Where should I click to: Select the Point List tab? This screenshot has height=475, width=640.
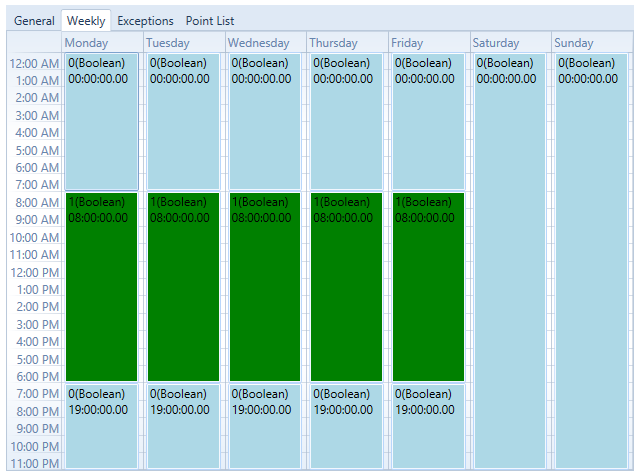click(210, 21)
